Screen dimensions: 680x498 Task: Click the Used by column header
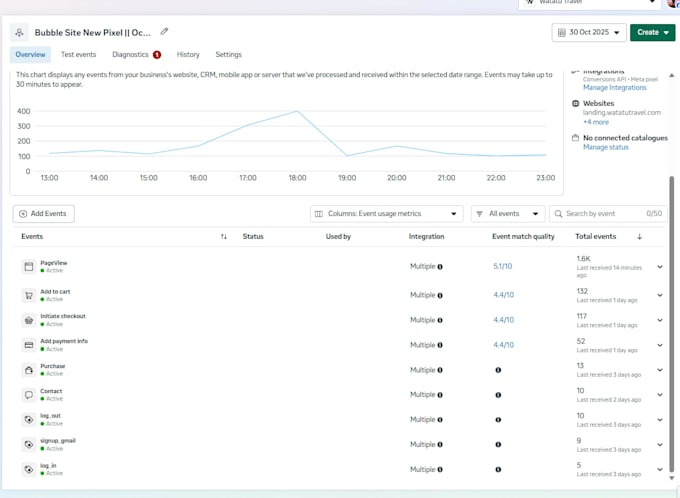(338, 236)
